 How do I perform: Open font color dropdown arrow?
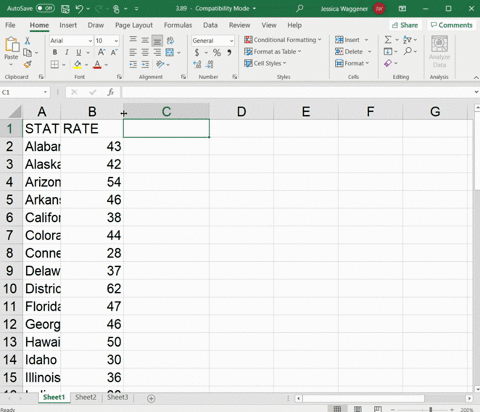(106, 65)
